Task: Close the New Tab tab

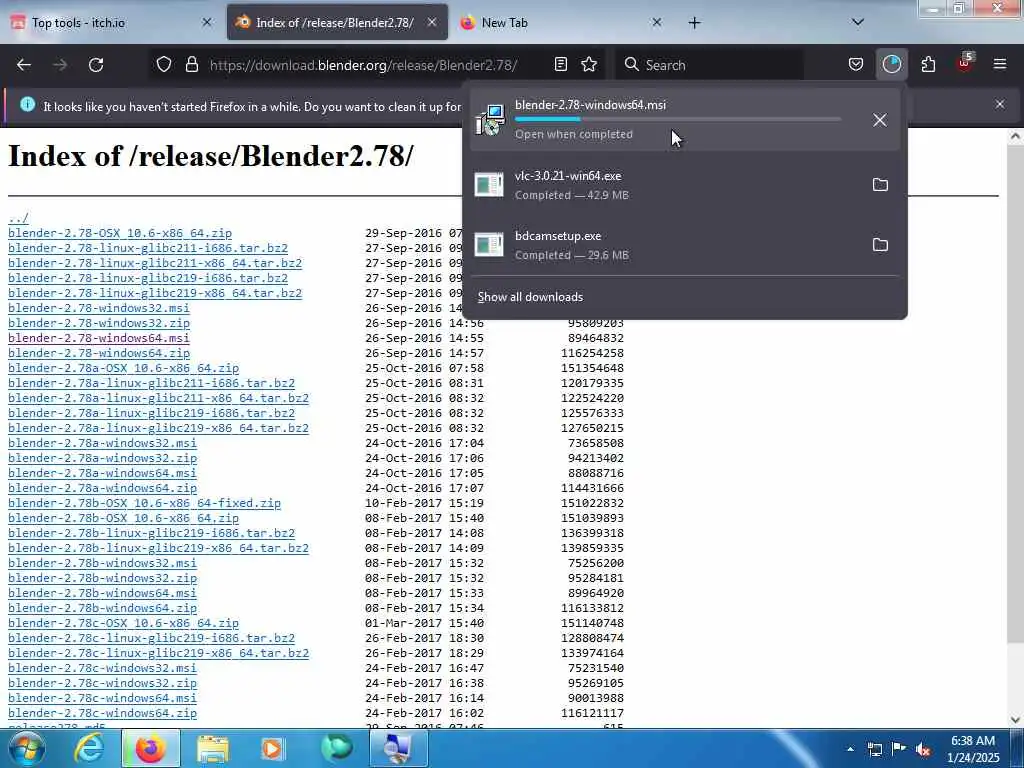Action: (x=657, y=23)
